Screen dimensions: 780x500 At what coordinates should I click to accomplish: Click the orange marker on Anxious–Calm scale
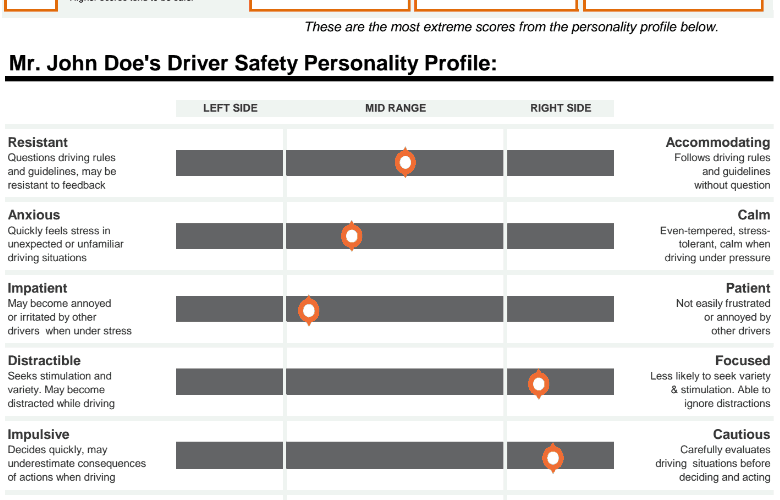(352, 236)
